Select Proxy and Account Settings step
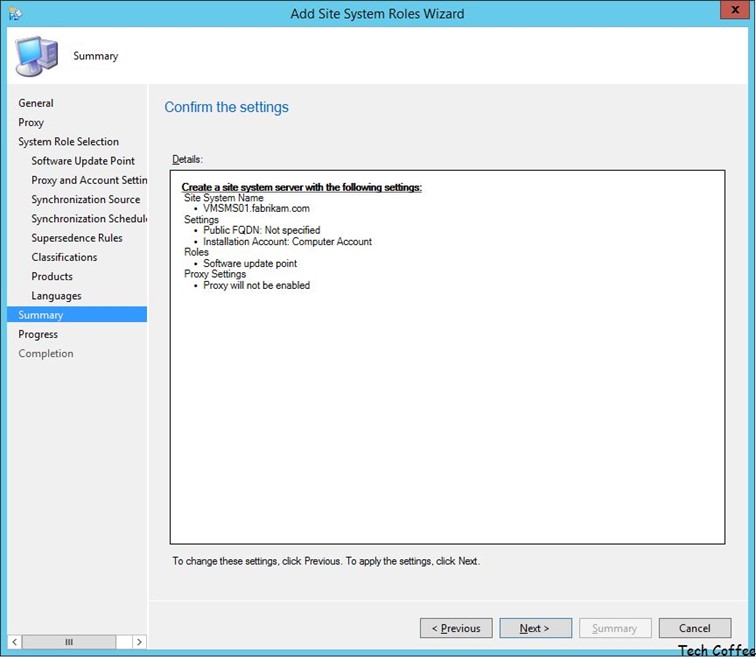The width and height of the screenshot is (756, 660). pos(89,180)
